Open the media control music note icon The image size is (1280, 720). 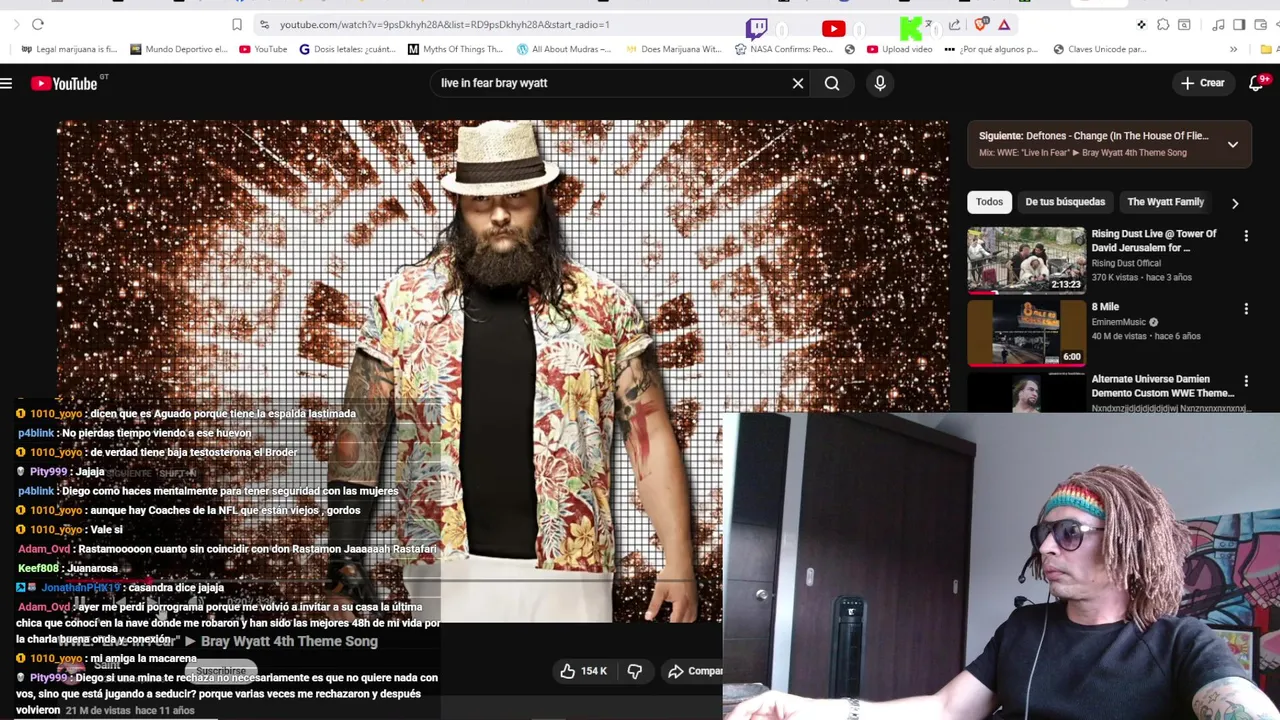coord(1218,24)
